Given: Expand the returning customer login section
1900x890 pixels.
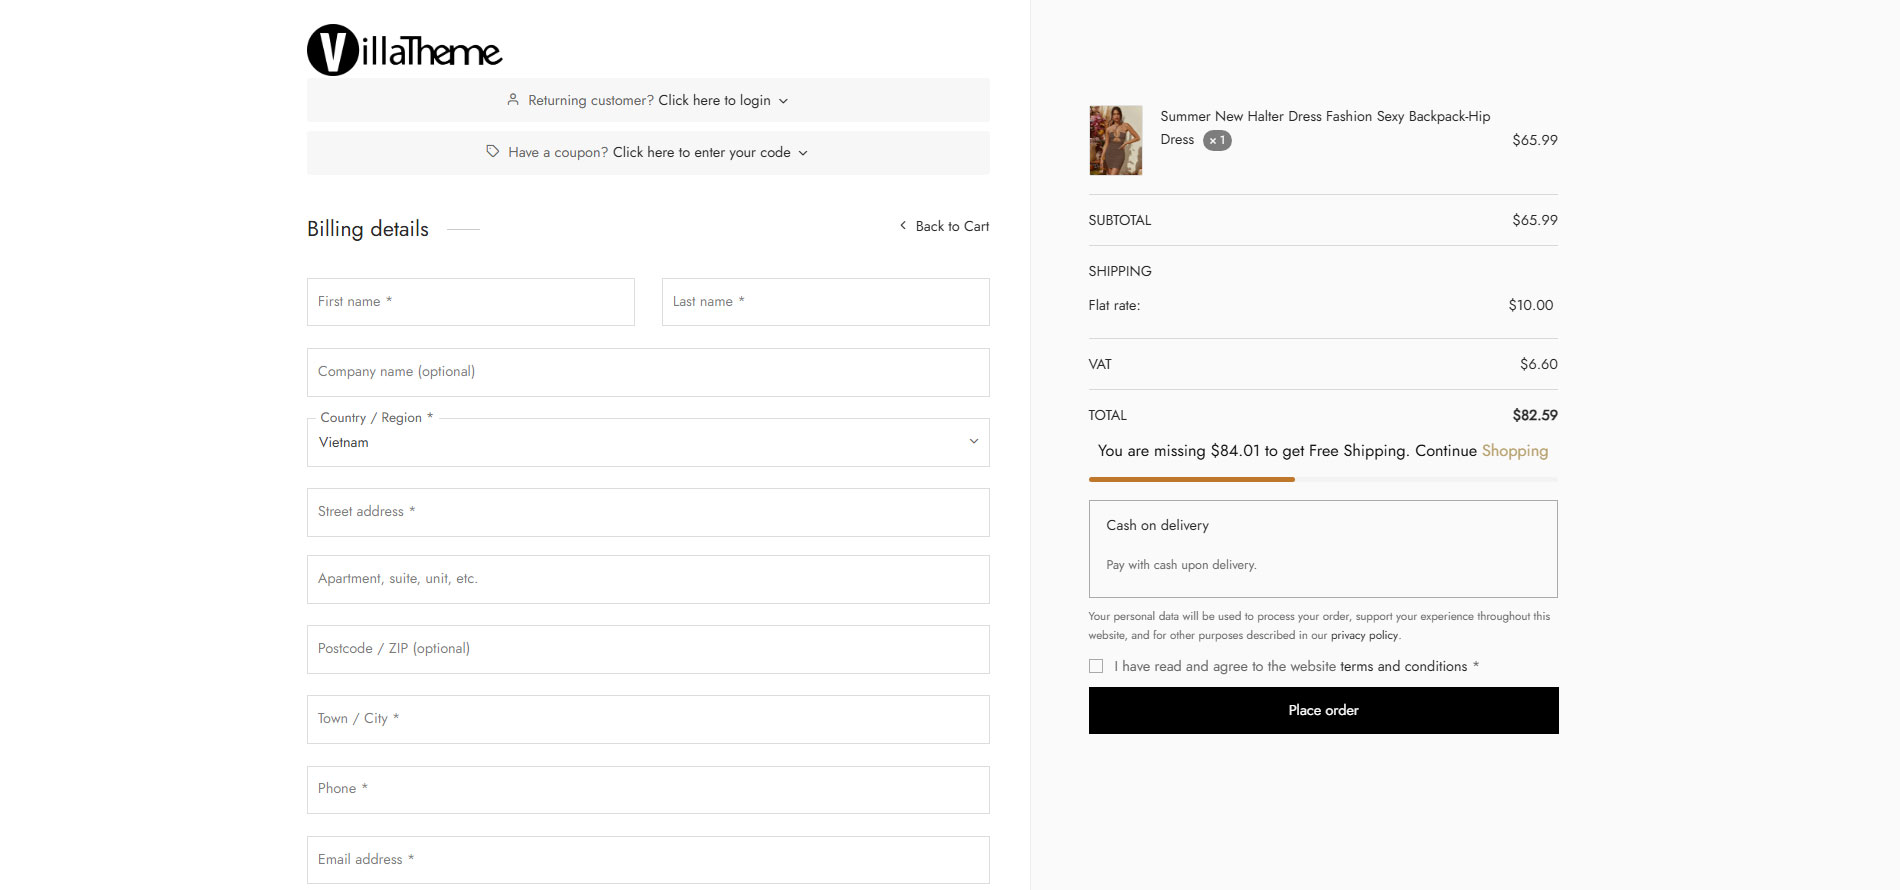Looking at the screenshot, I should [x=714, y=101].
